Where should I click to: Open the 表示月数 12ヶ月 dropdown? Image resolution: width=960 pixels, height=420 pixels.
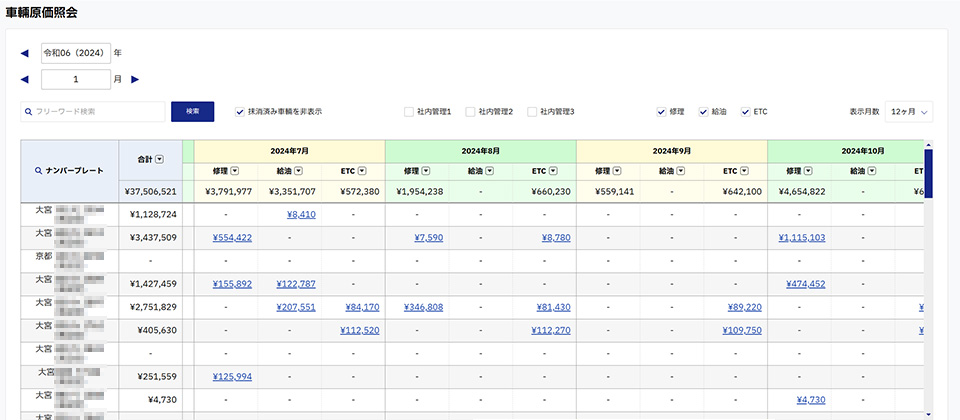coord(910,112)
